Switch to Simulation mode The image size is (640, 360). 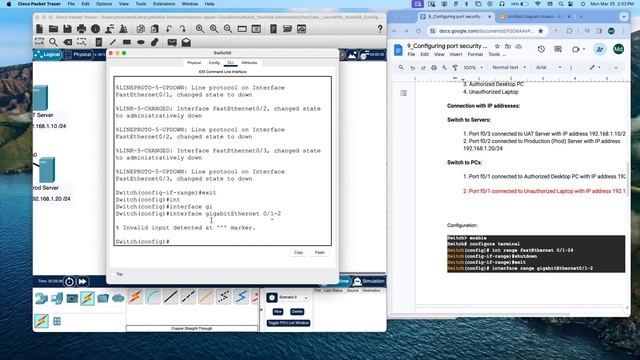[369, 281]
